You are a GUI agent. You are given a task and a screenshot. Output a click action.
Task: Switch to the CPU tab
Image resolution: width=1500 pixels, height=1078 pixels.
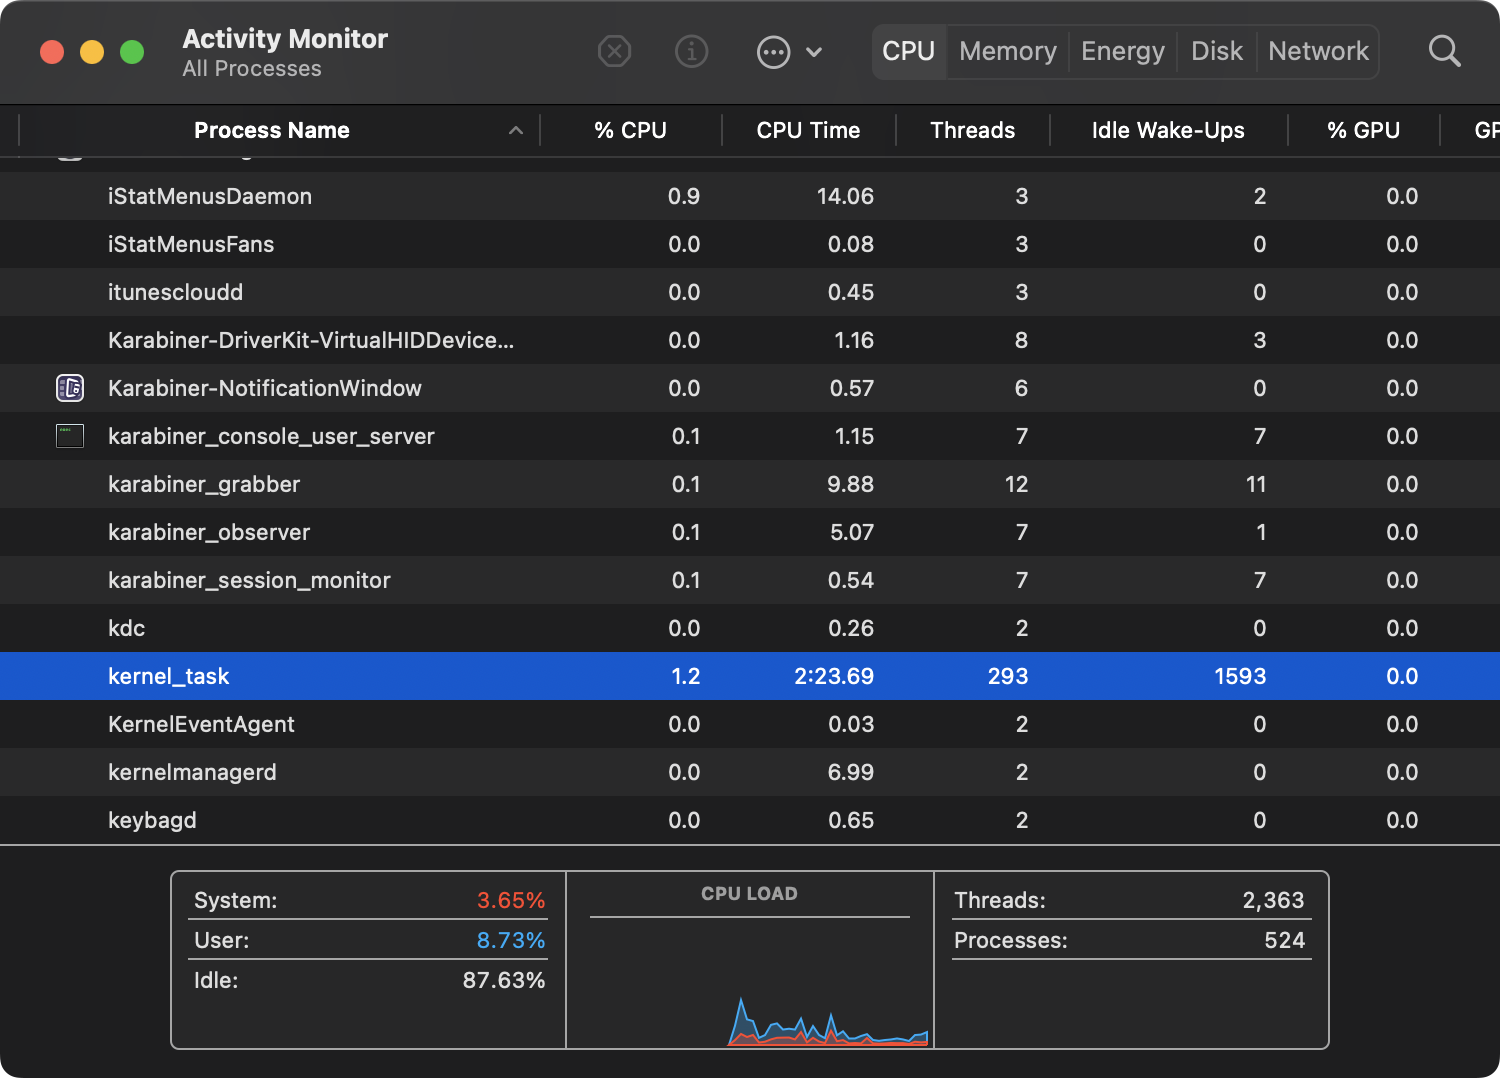pos(908,51)
